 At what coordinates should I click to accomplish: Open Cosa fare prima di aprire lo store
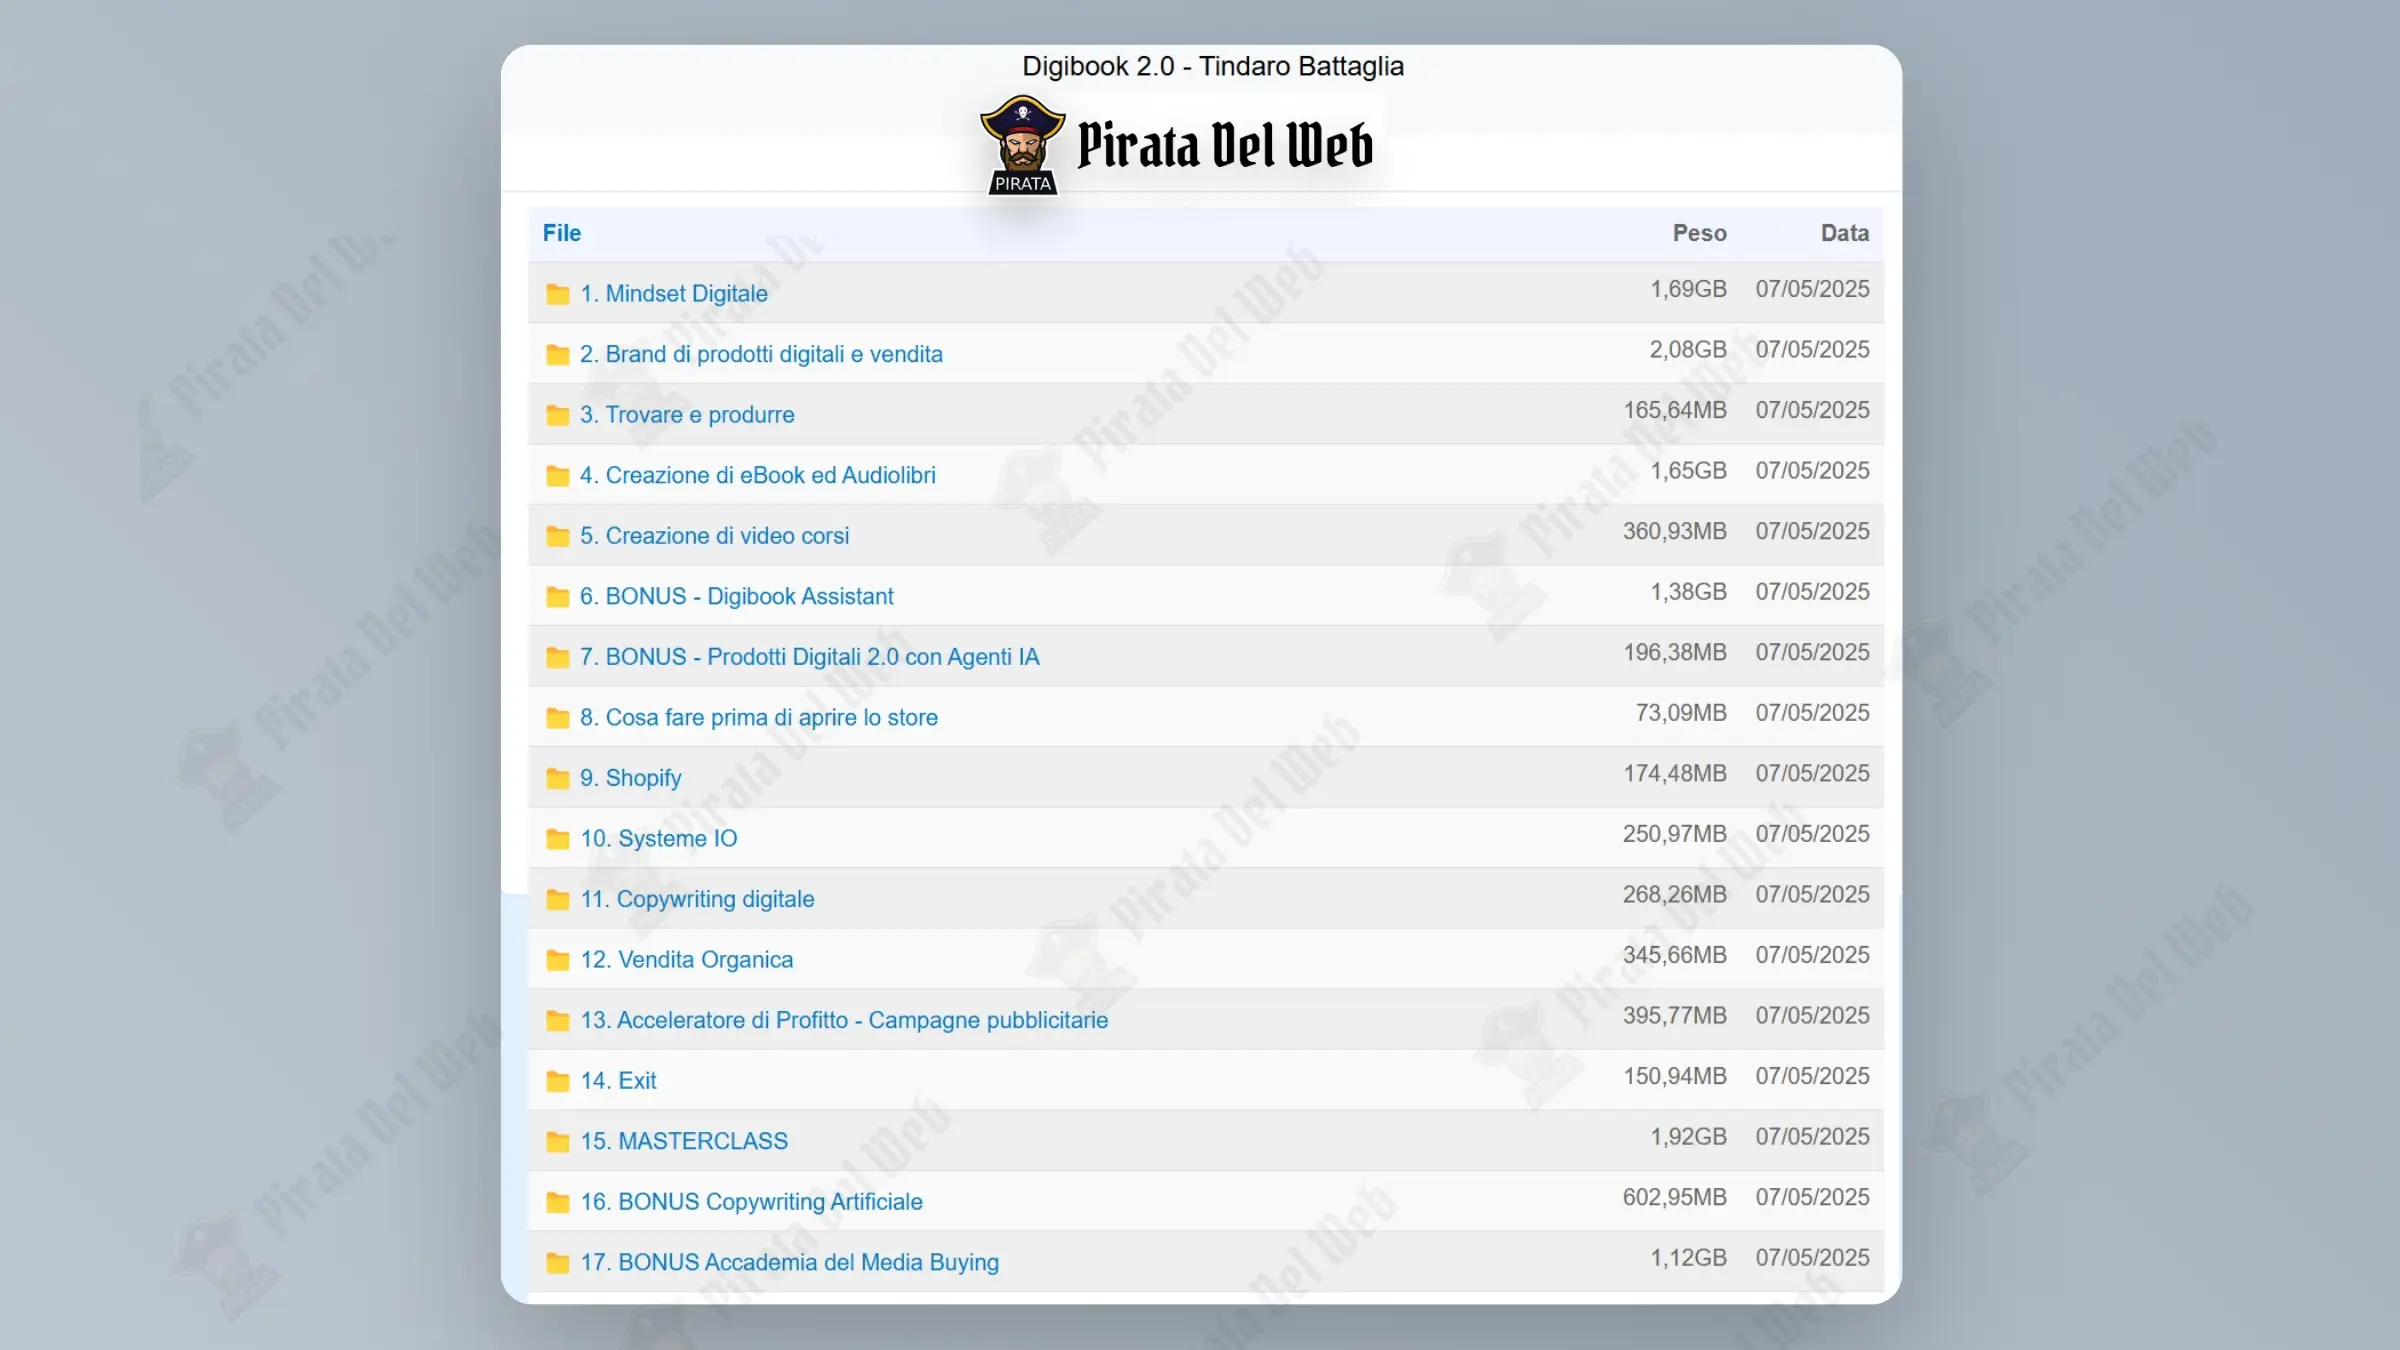[x=758, y=717]
